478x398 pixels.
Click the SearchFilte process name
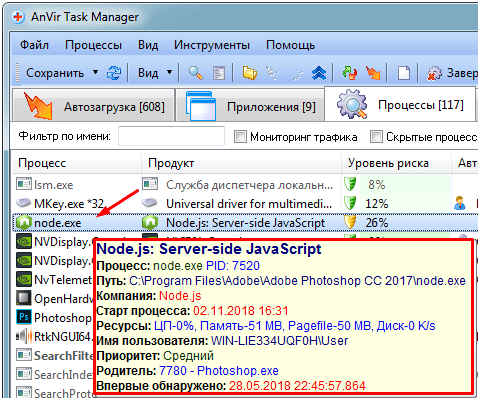click(x=64, y=355)
